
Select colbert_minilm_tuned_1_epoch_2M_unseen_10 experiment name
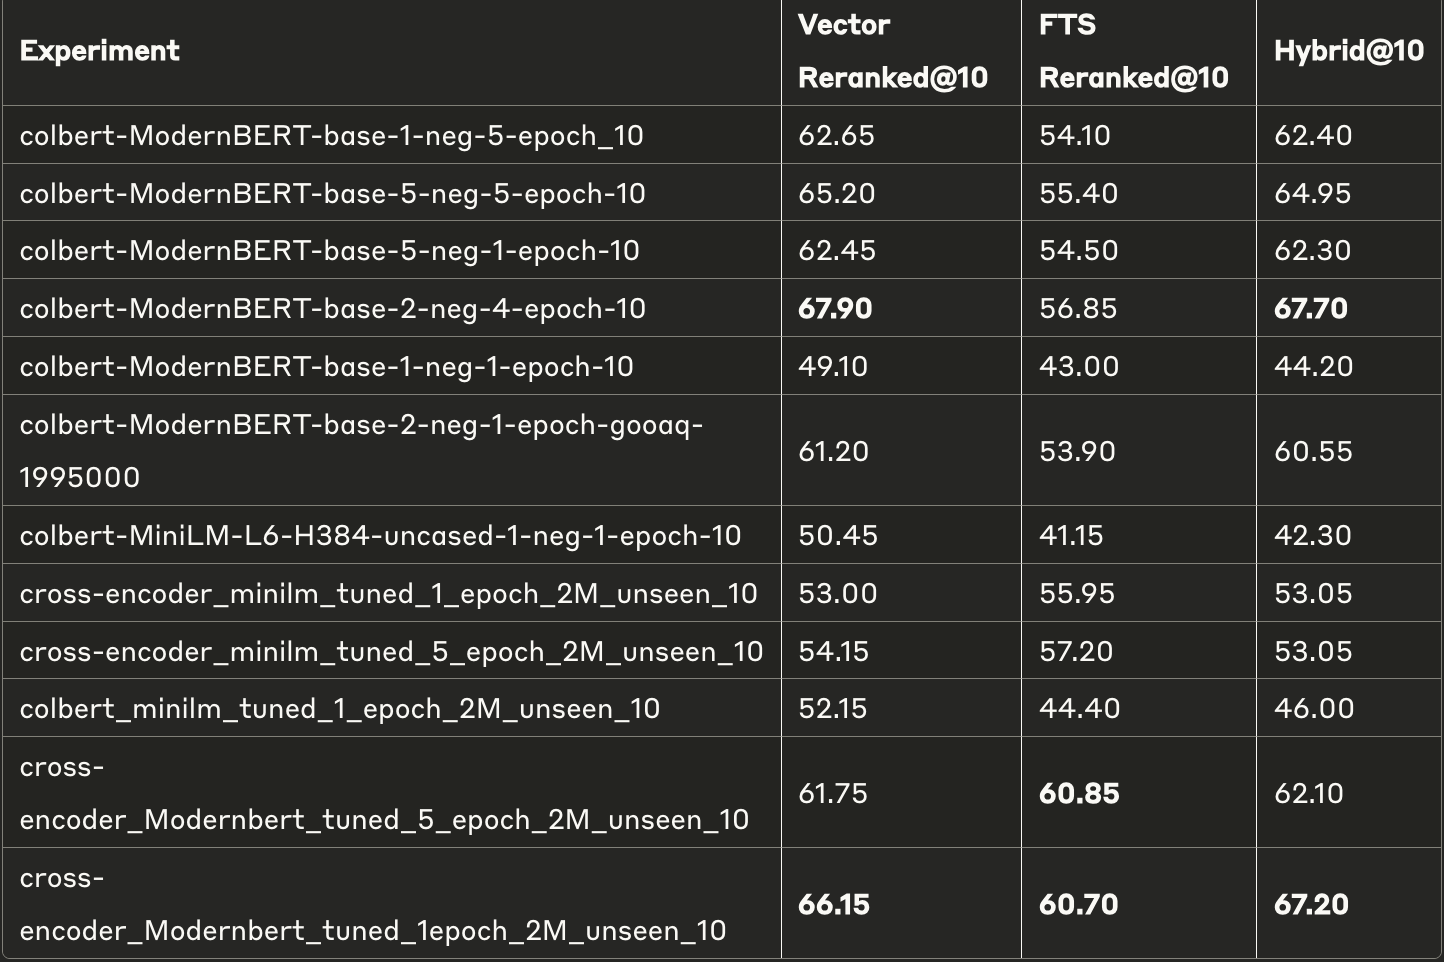339,708
